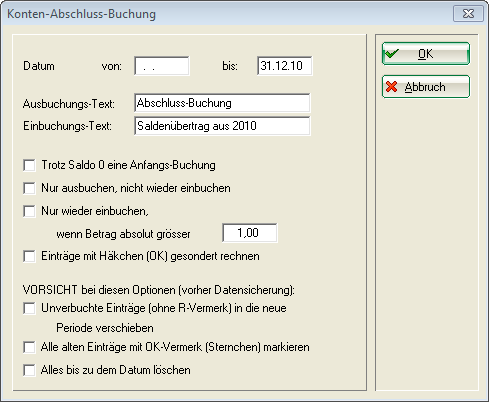Click the red X icon on Abbruch
This screenshot has height=402, width=489.
(391, 86)
